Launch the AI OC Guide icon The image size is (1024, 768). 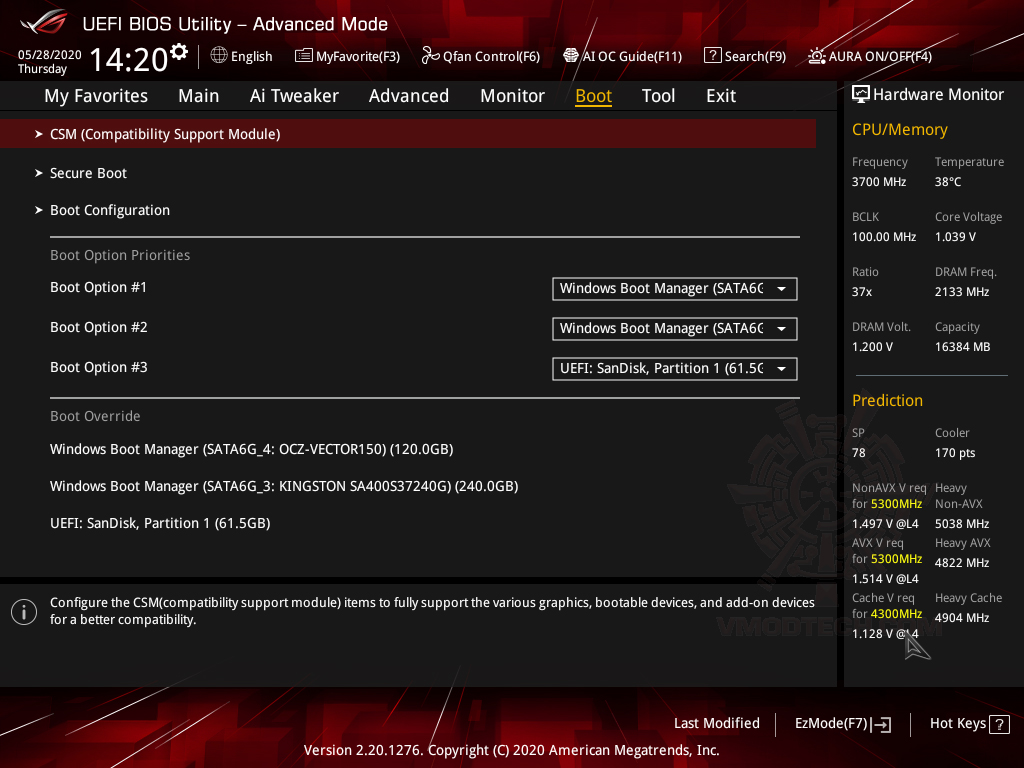(x=571, y=56)
